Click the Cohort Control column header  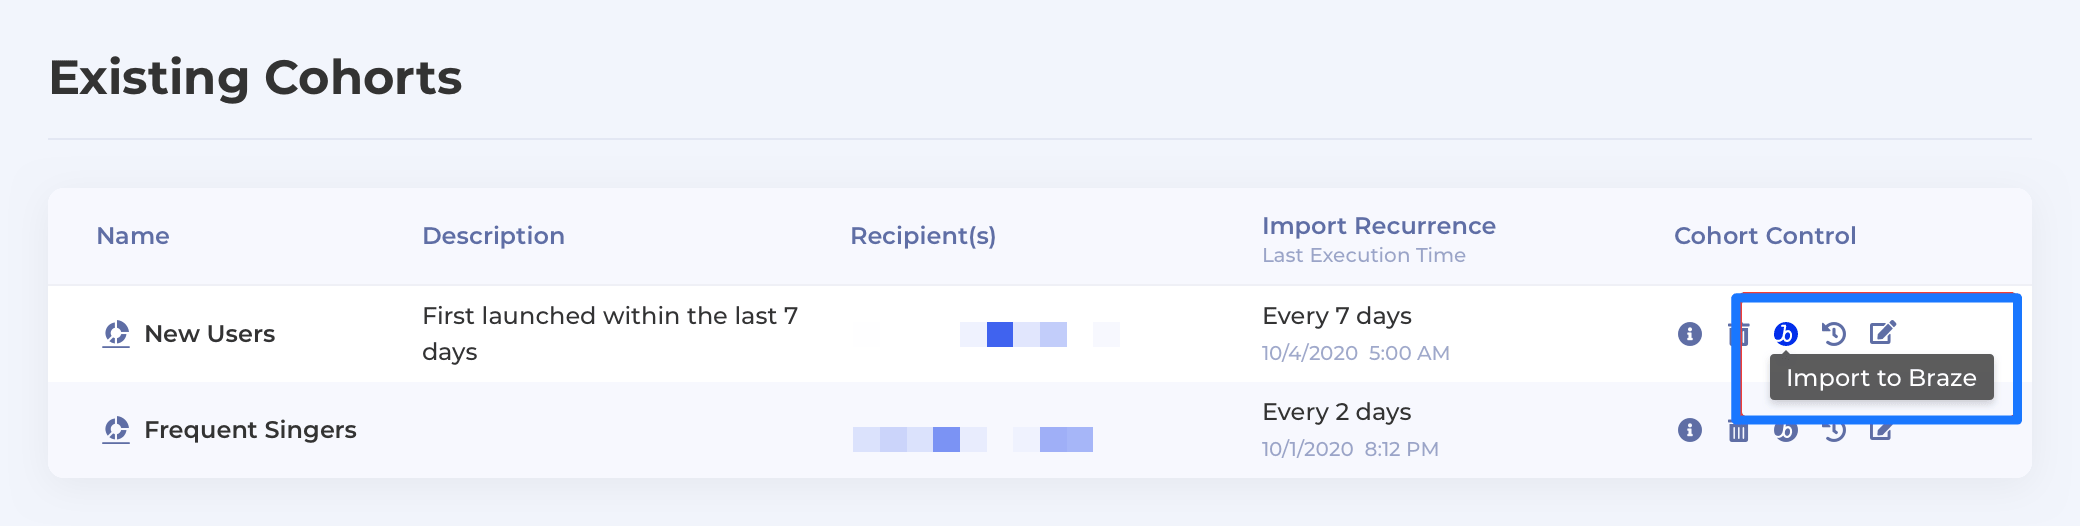(x=1765, y=236)
